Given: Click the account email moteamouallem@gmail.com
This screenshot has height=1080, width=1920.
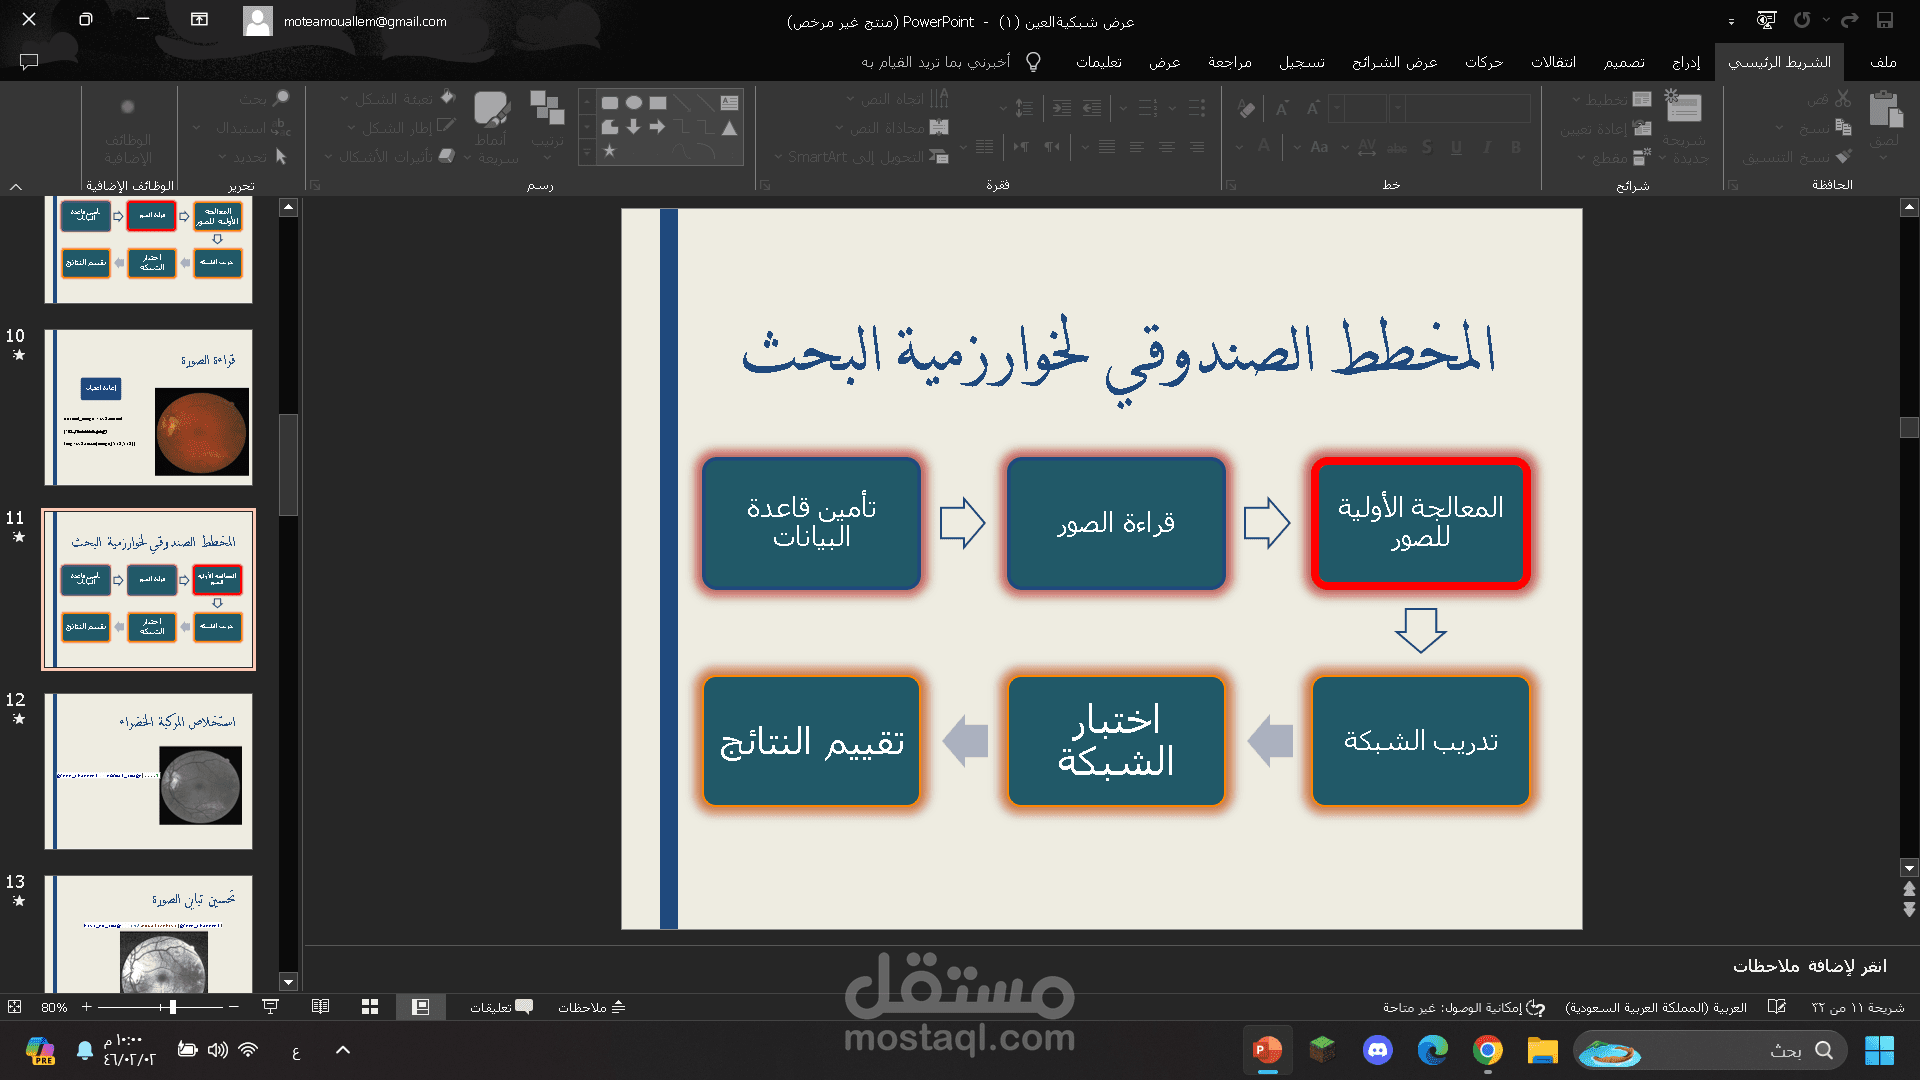Looking at the screenshot, I should pos(365,21).
